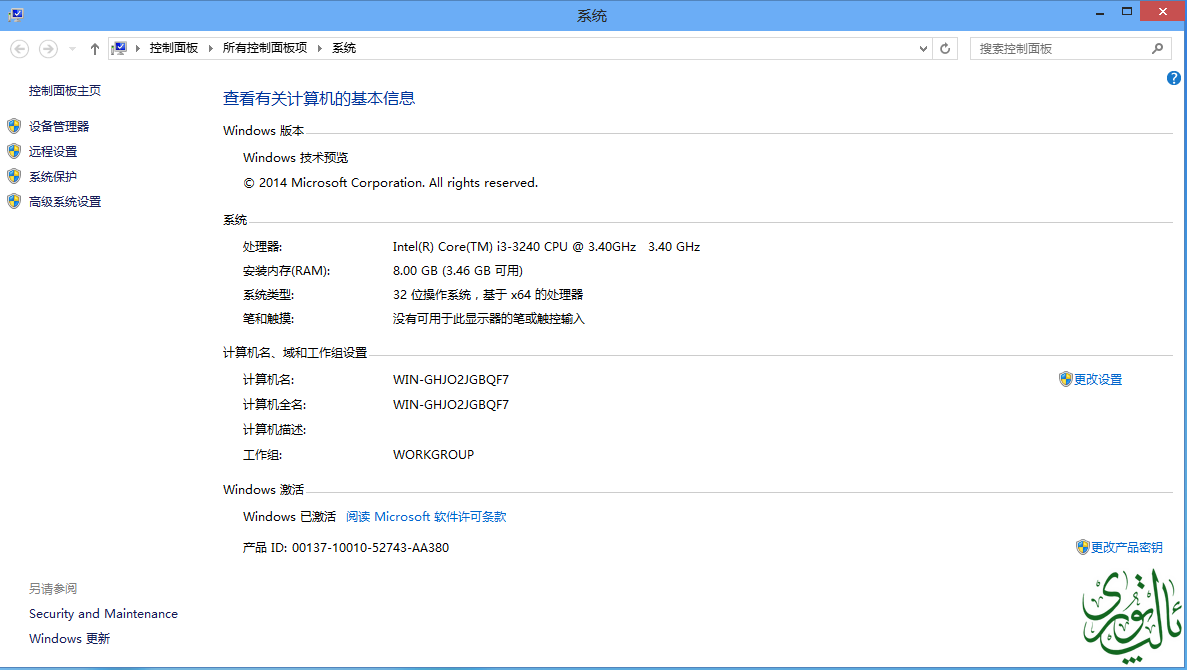Screen dimensions: 1187x670
Task: Open 系统保护 link
Action: click(53, 176)
